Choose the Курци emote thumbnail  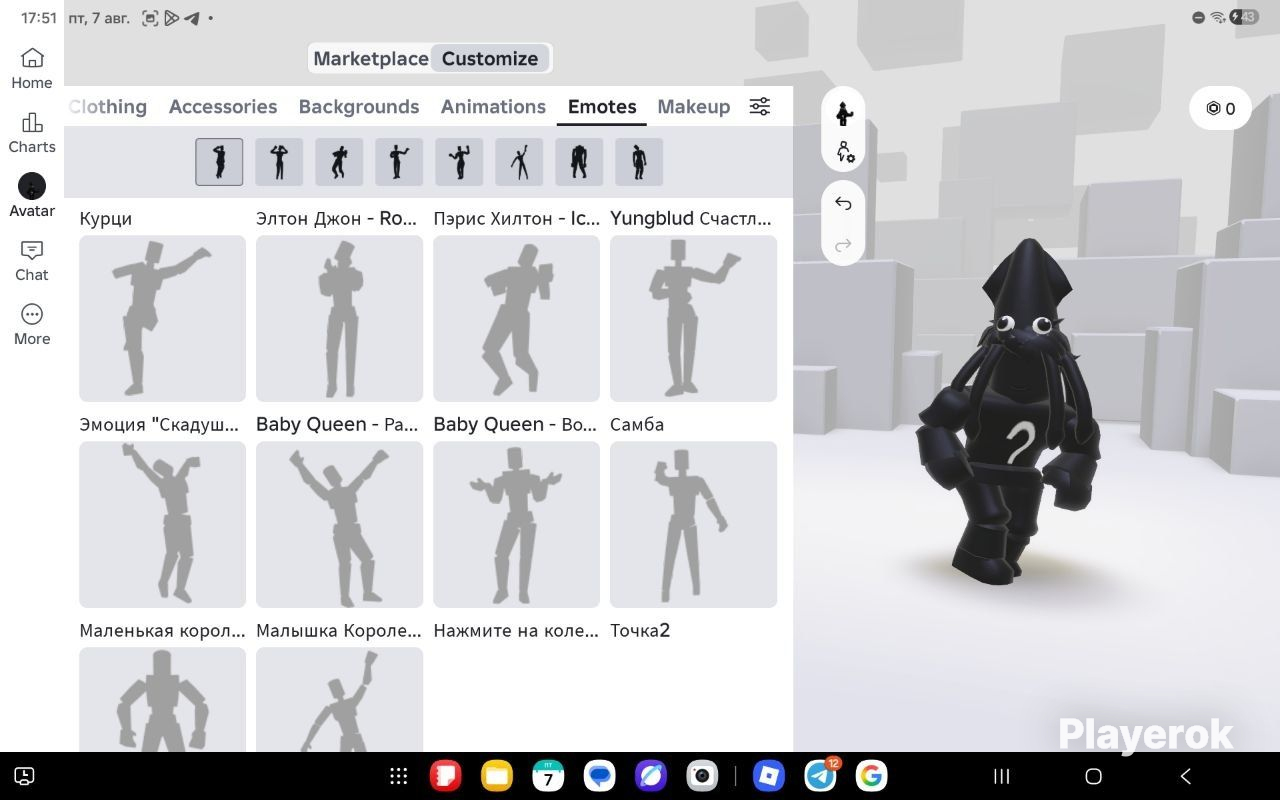[162, 318]
